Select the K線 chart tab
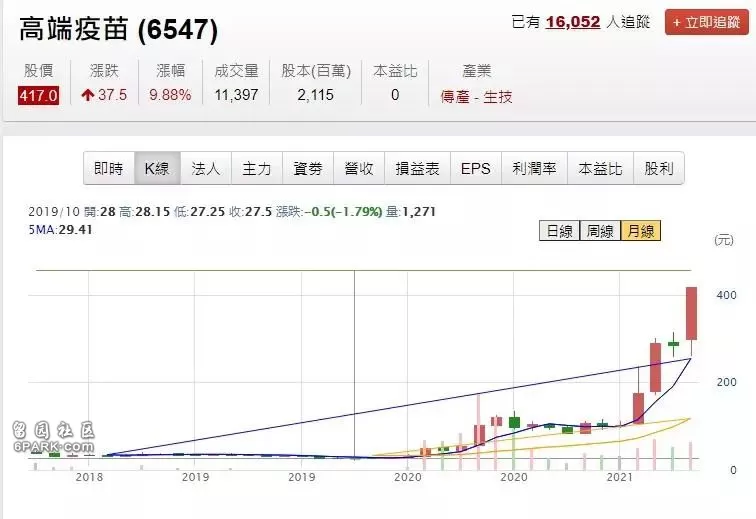The image size is (756, 519). [157, 168]
